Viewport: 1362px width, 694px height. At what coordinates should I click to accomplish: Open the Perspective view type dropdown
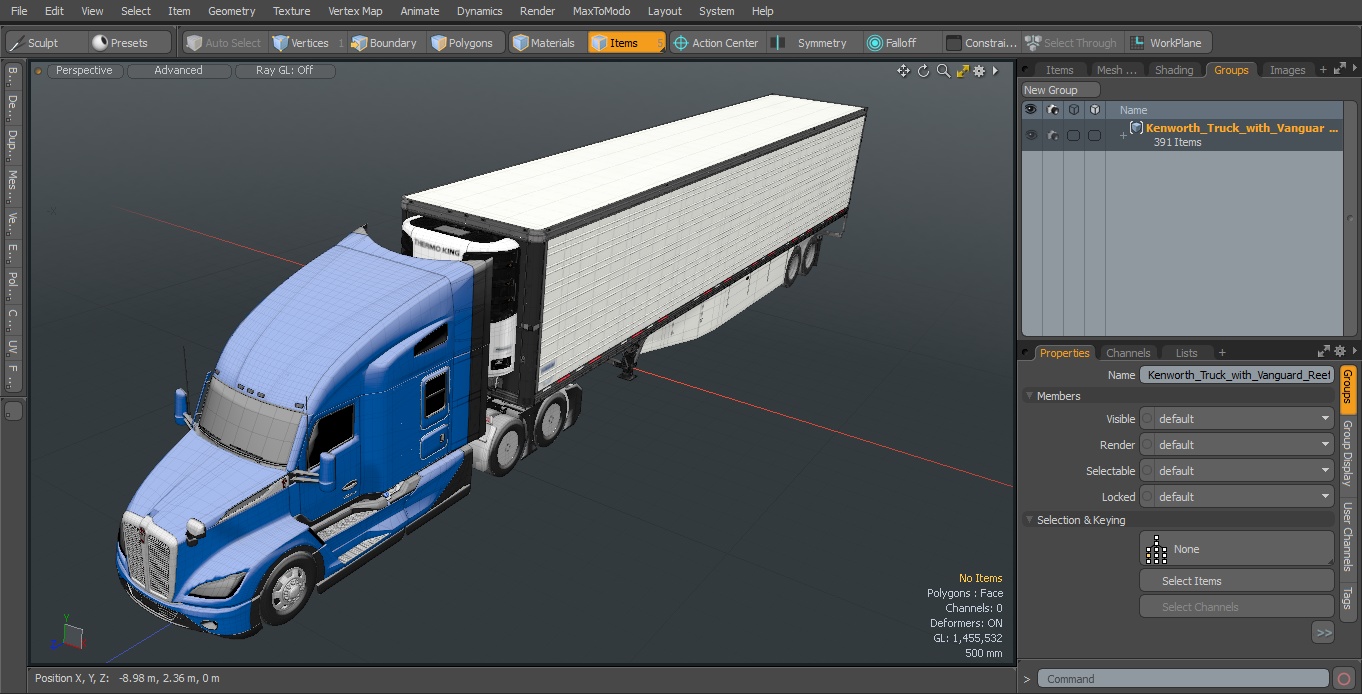[84, 71]
